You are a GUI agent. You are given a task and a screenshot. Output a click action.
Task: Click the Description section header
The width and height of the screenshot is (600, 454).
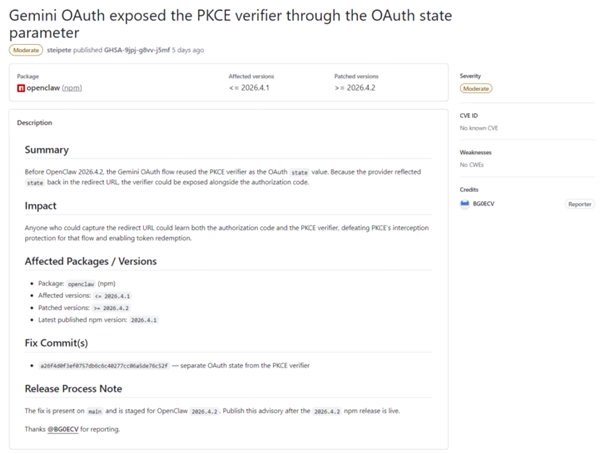click(x=35, y=123)
